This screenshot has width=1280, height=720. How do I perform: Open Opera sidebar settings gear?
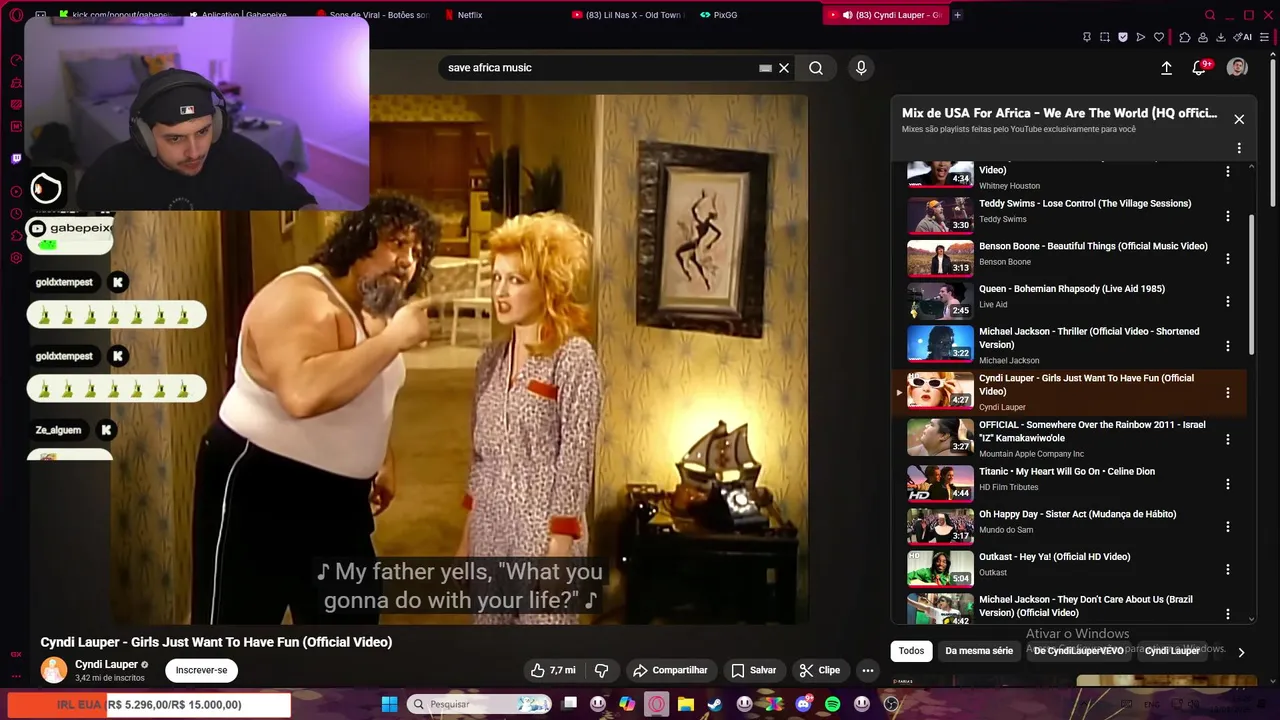(16, 258)
